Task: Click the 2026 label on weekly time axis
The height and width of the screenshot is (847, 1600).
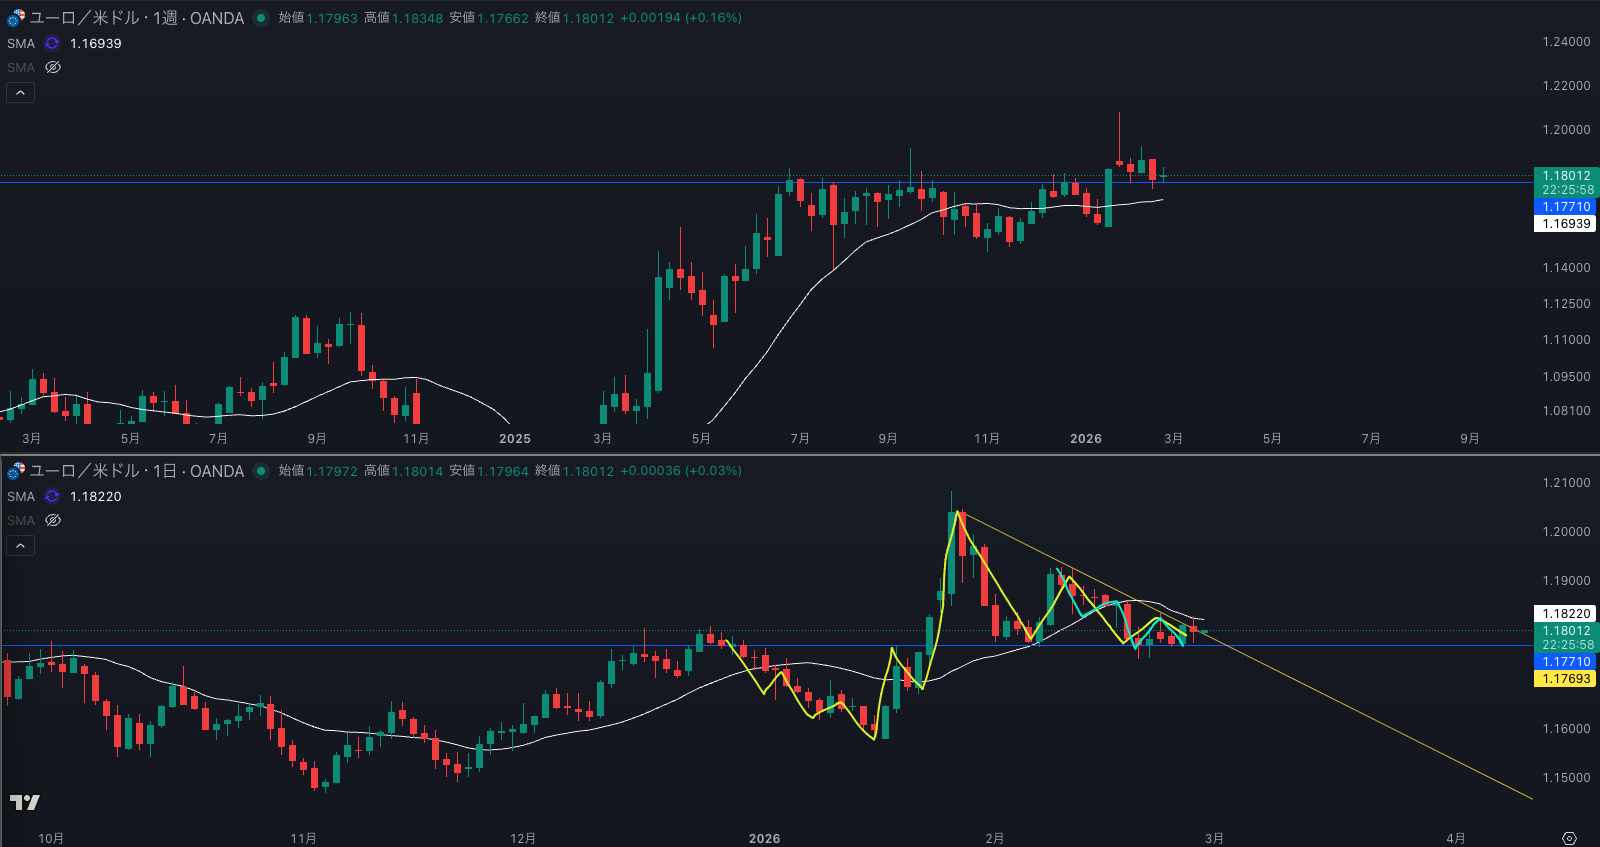Action: click(x=1085, y=439)
